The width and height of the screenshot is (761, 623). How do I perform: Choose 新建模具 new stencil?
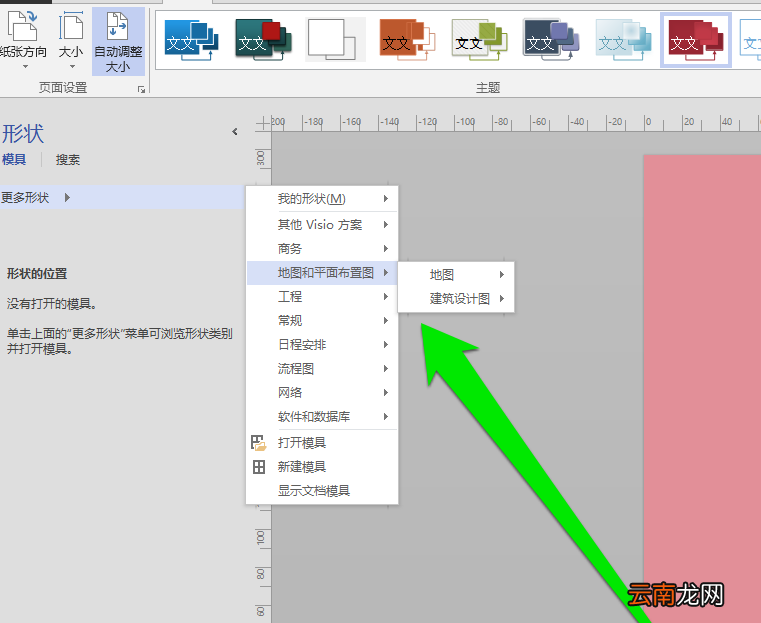coord(322,467)
